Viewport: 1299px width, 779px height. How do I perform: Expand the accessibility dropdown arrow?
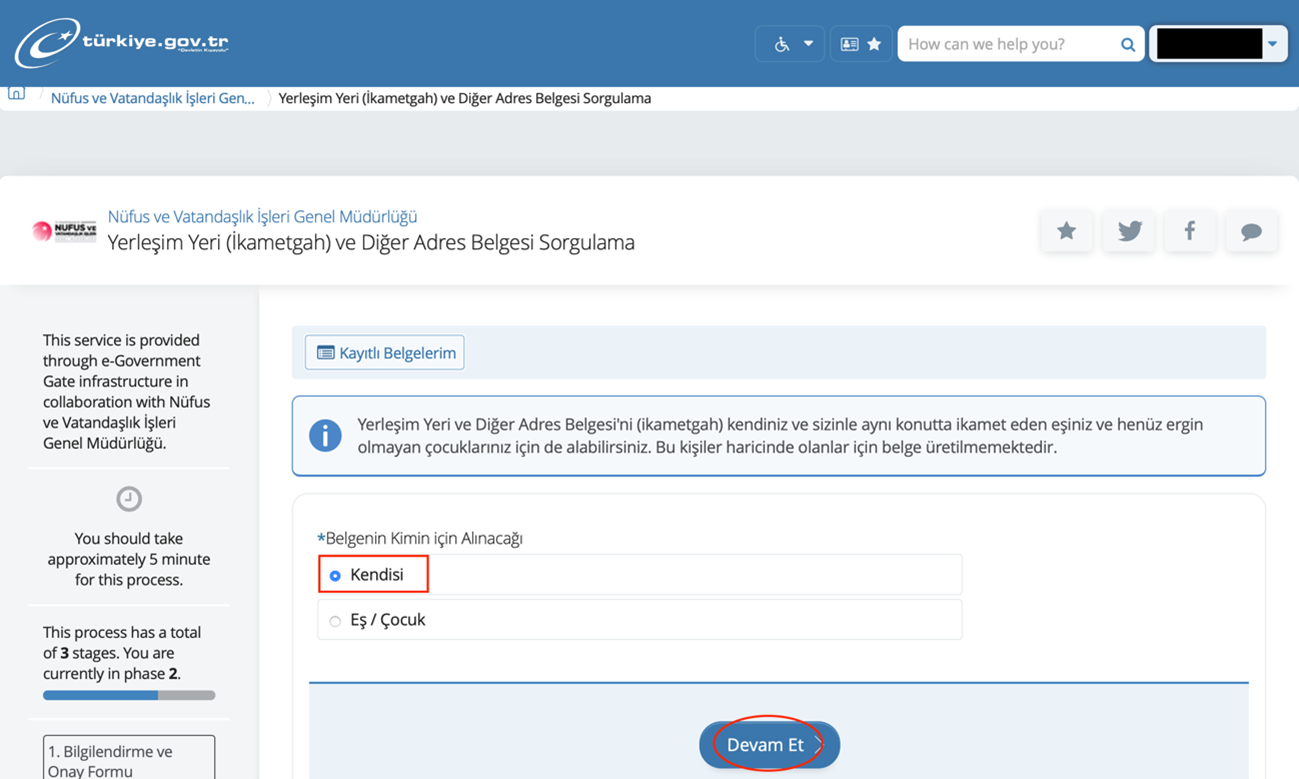808,44
